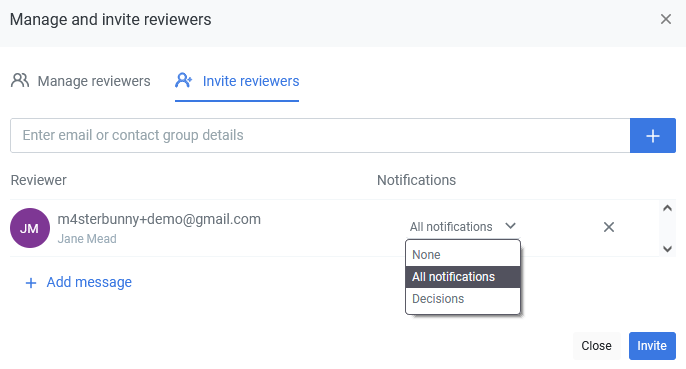
Task: Choose All notifications option in list
Action: (x=463, y=277)
